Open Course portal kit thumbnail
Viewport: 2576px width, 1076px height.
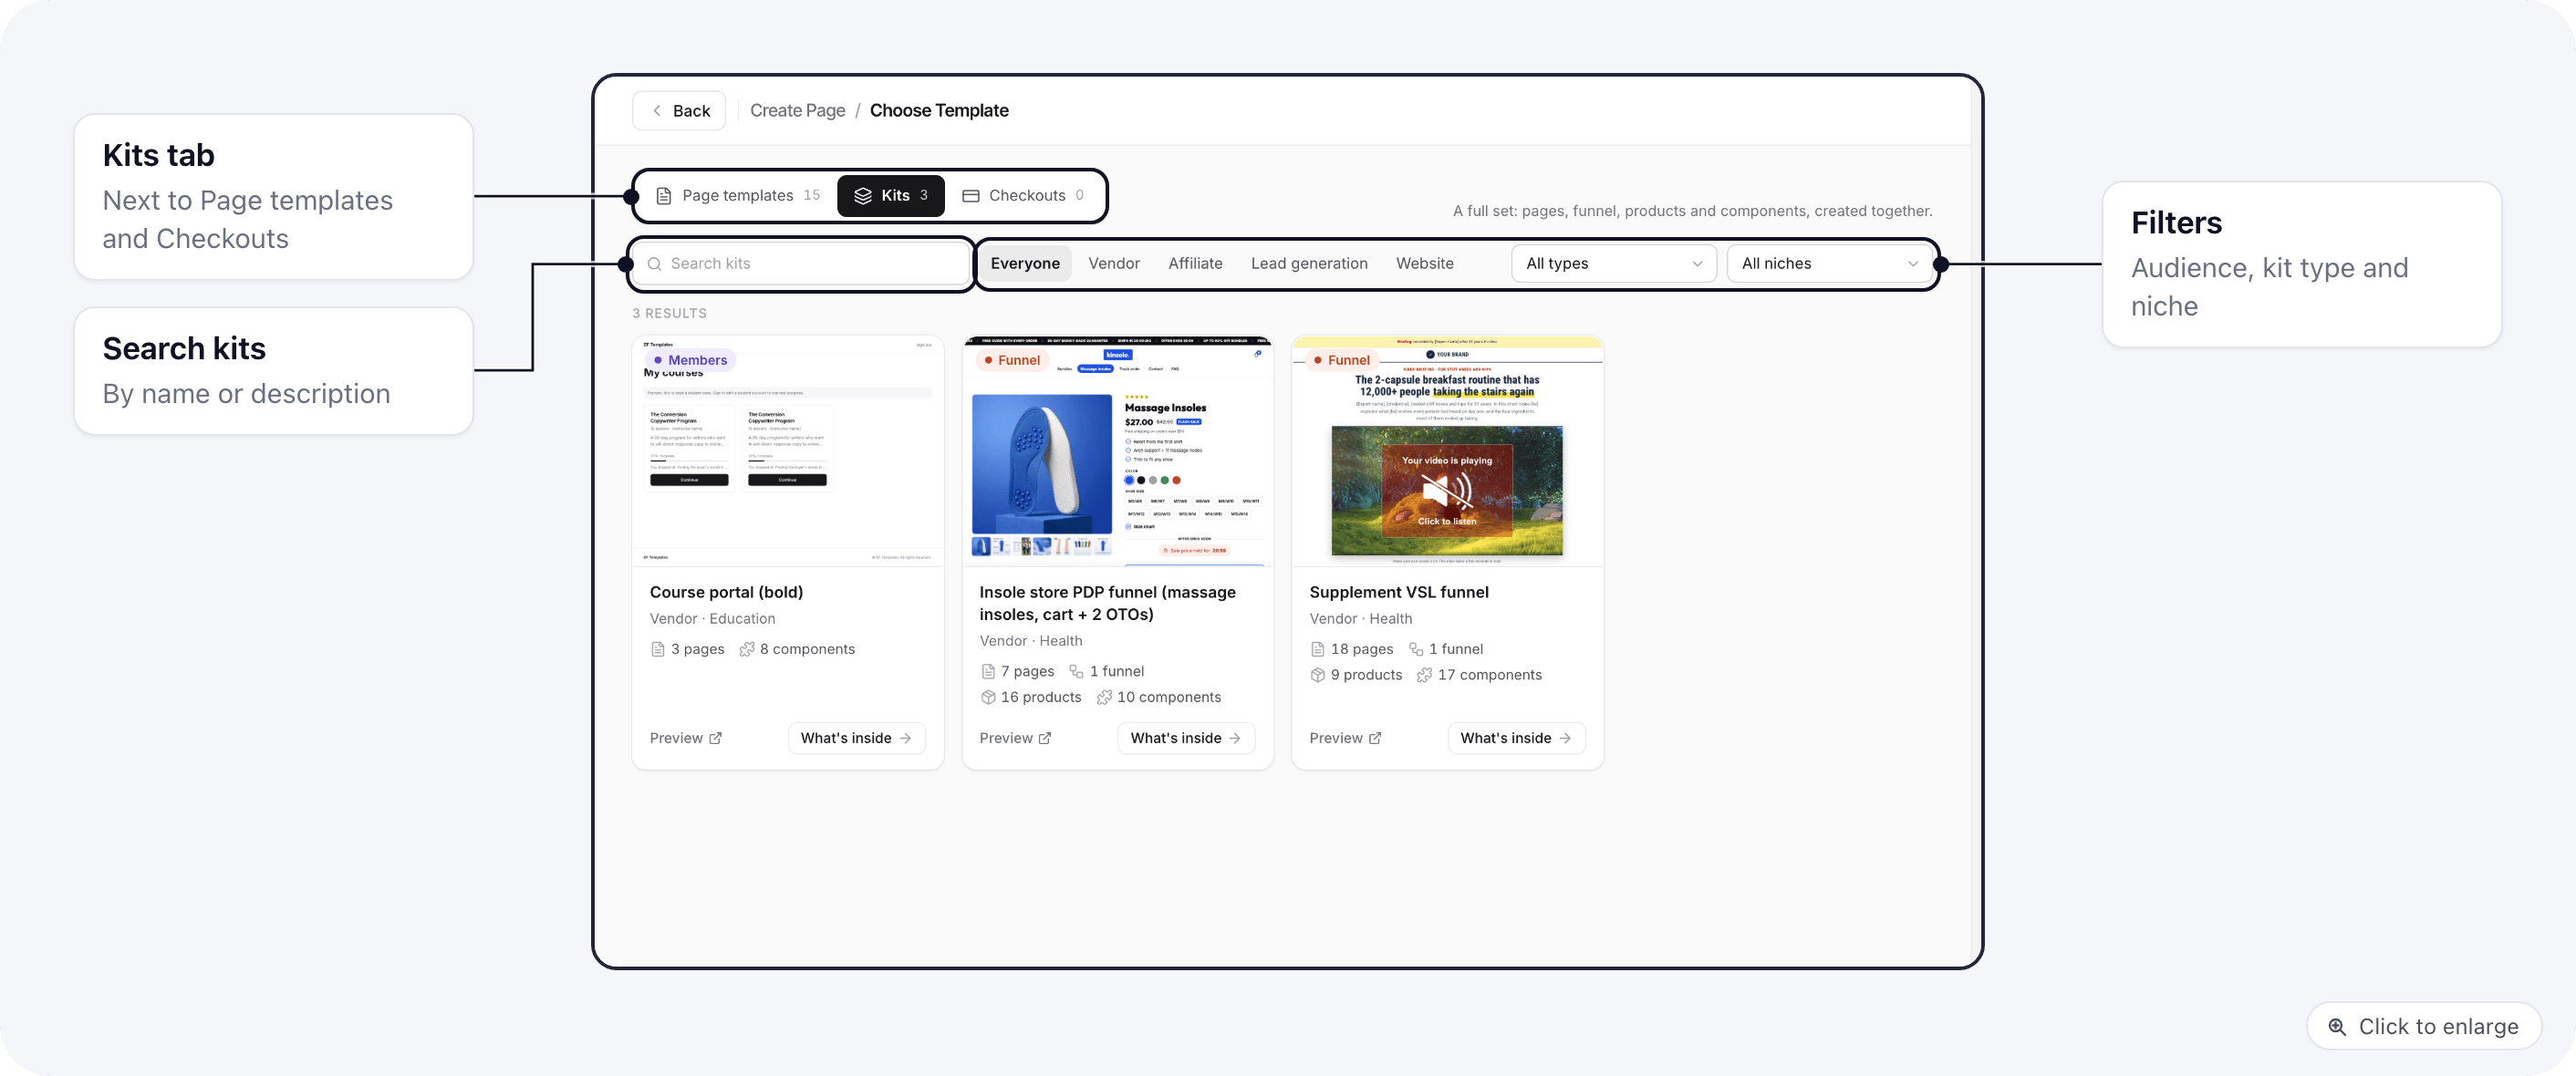coord(788,452)
